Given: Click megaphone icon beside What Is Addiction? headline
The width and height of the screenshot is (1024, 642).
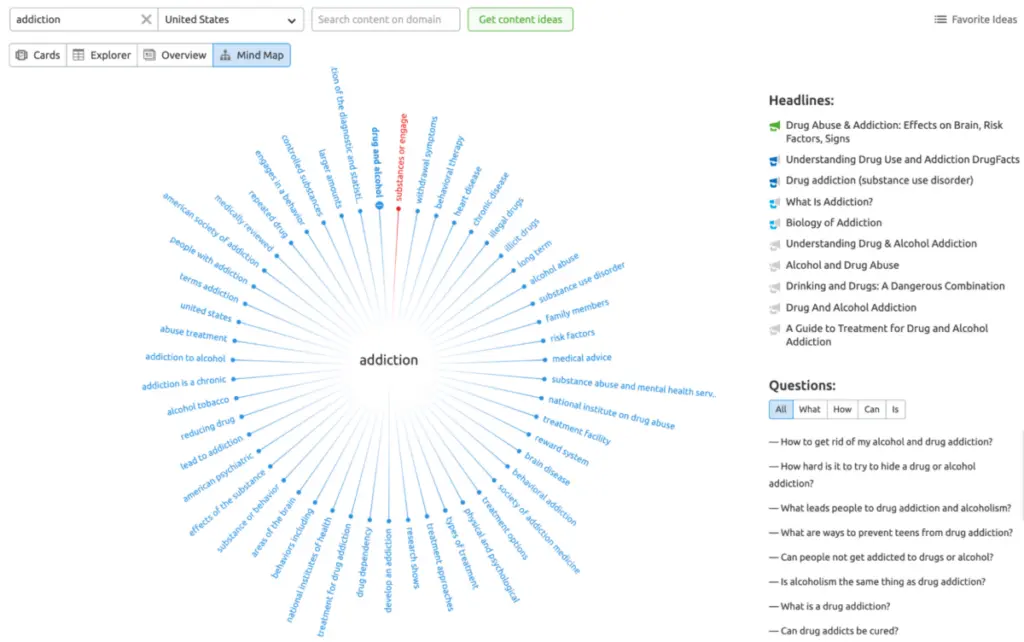Looking at the screenshot, I should click(774, 202).
